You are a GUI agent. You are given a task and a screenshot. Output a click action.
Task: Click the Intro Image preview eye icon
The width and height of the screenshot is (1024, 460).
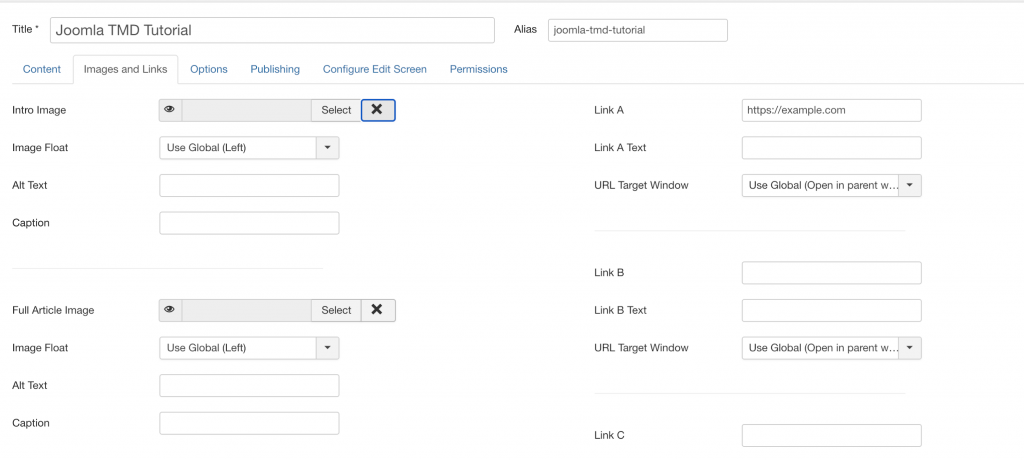170,110
